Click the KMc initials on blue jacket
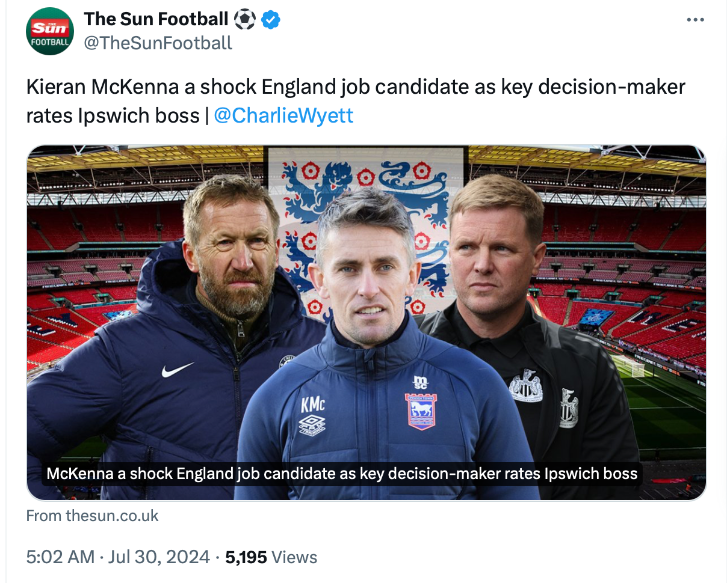Image resolution: width=727 pixels, height=583 pixels. 313,404
